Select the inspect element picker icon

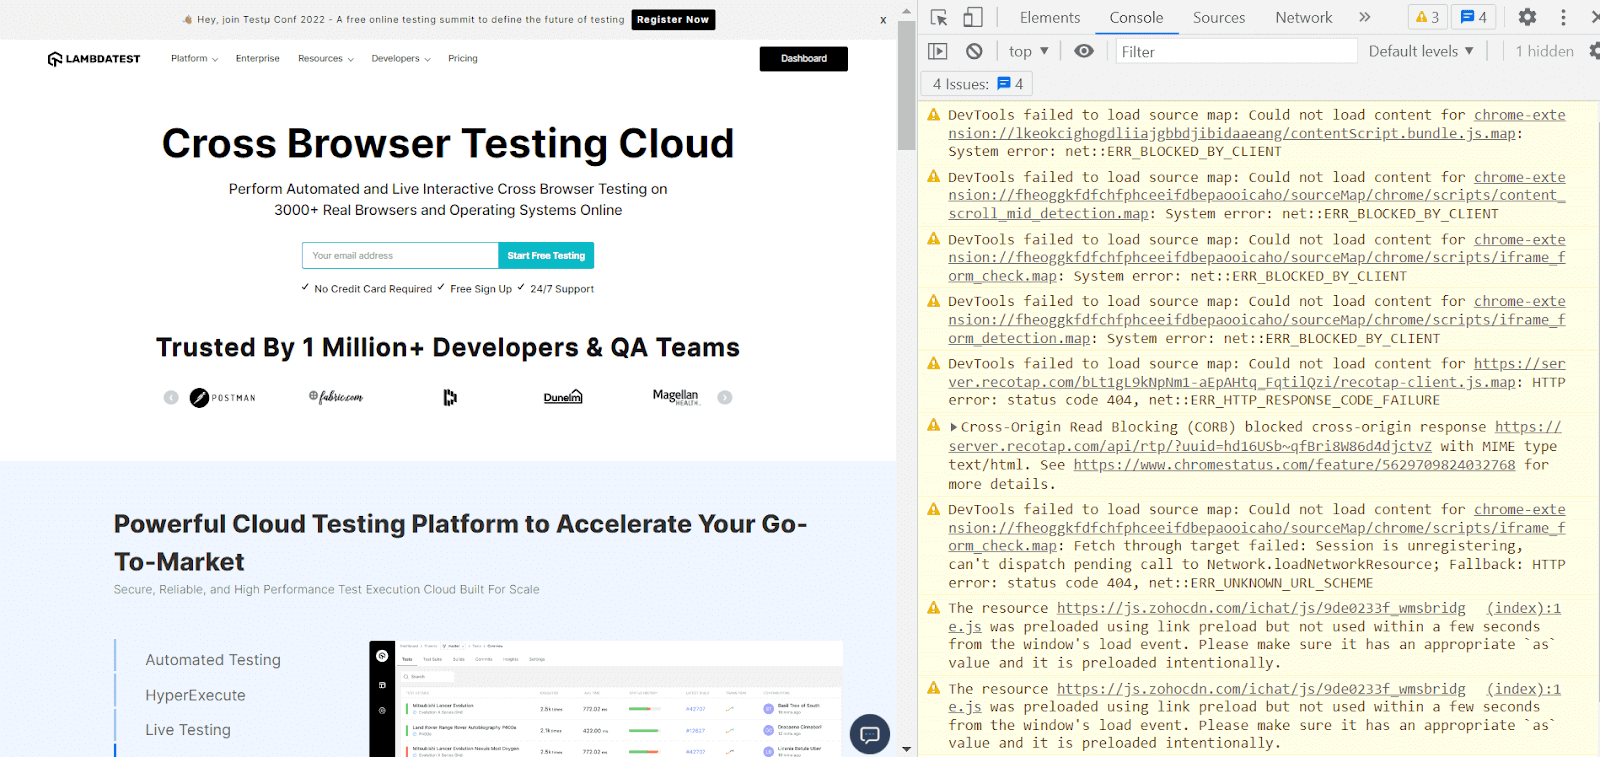pos(938,17)
